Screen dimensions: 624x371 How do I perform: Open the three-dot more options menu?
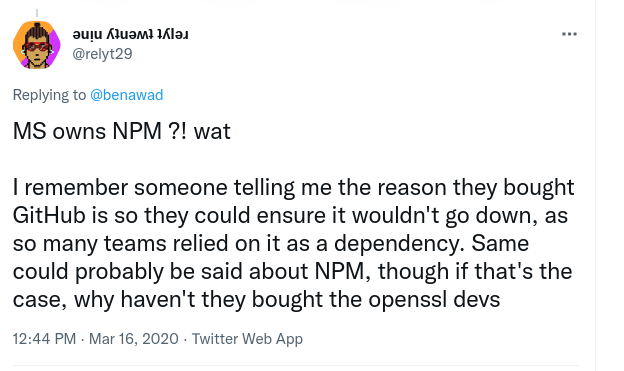(569, 34)
